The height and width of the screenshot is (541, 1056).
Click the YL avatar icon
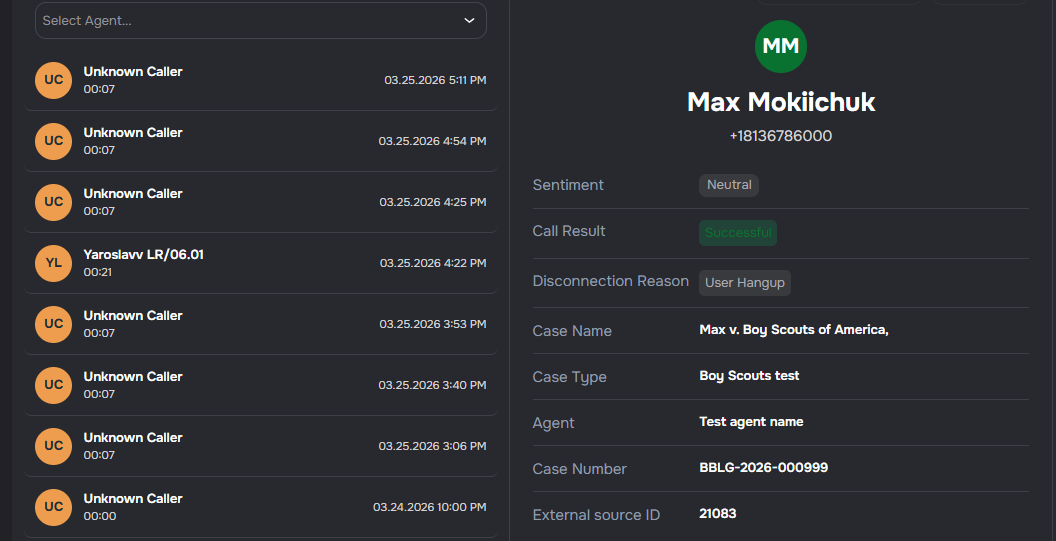point(53,263)
